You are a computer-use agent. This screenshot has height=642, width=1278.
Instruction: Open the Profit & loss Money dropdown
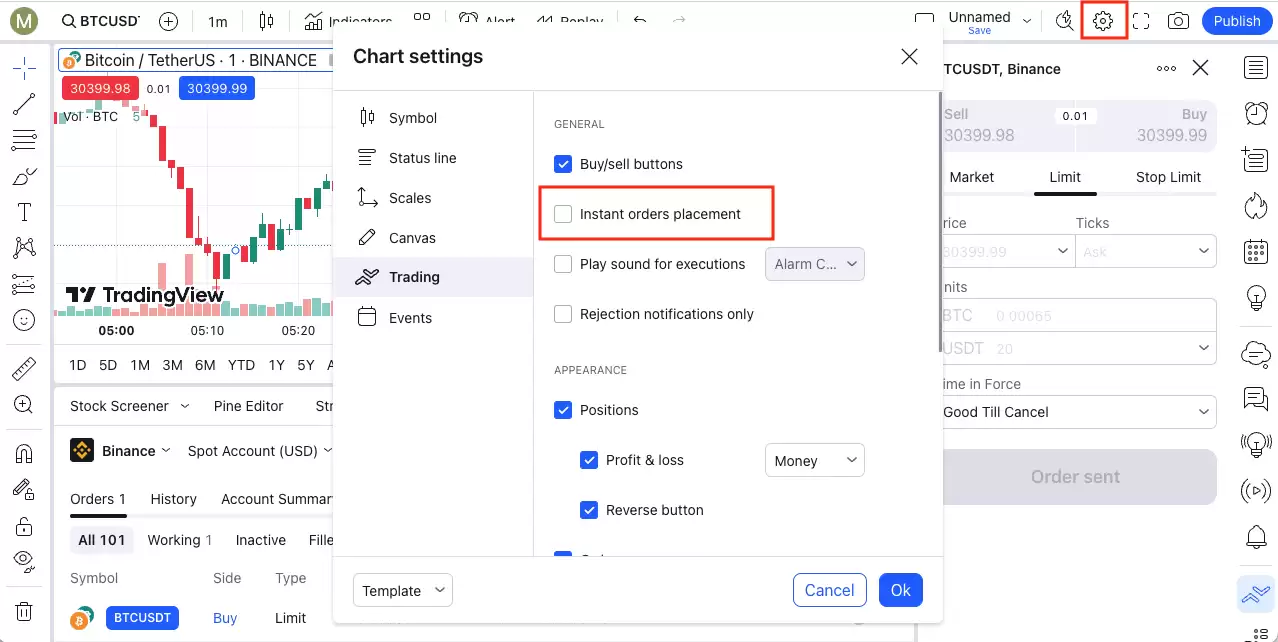pyautogui.click(x=815, y=460)
